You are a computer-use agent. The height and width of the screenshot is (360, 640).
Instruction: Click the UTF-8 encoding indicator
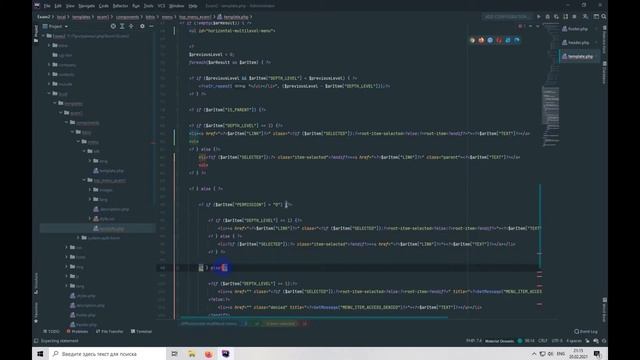click(557, 341)
